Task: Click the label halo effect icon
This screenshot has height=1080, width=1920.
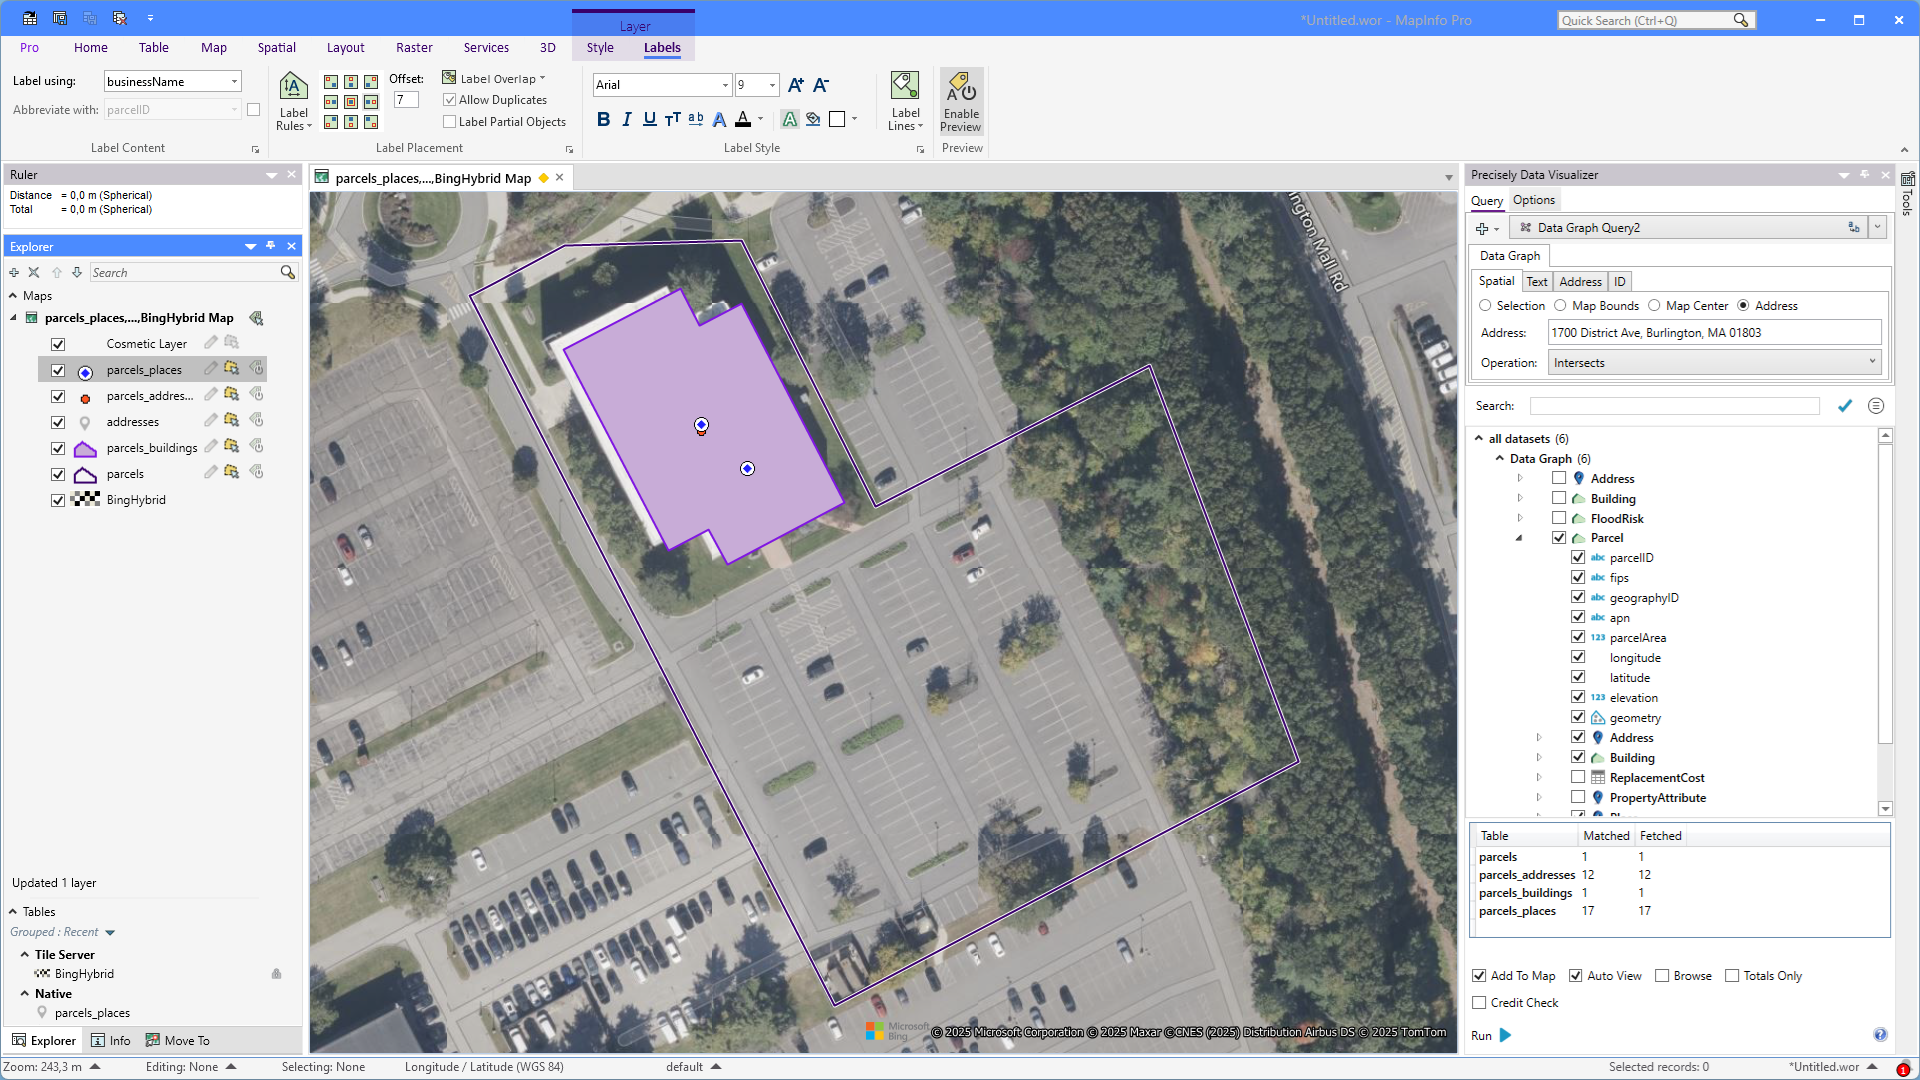Action: (790, 120)
